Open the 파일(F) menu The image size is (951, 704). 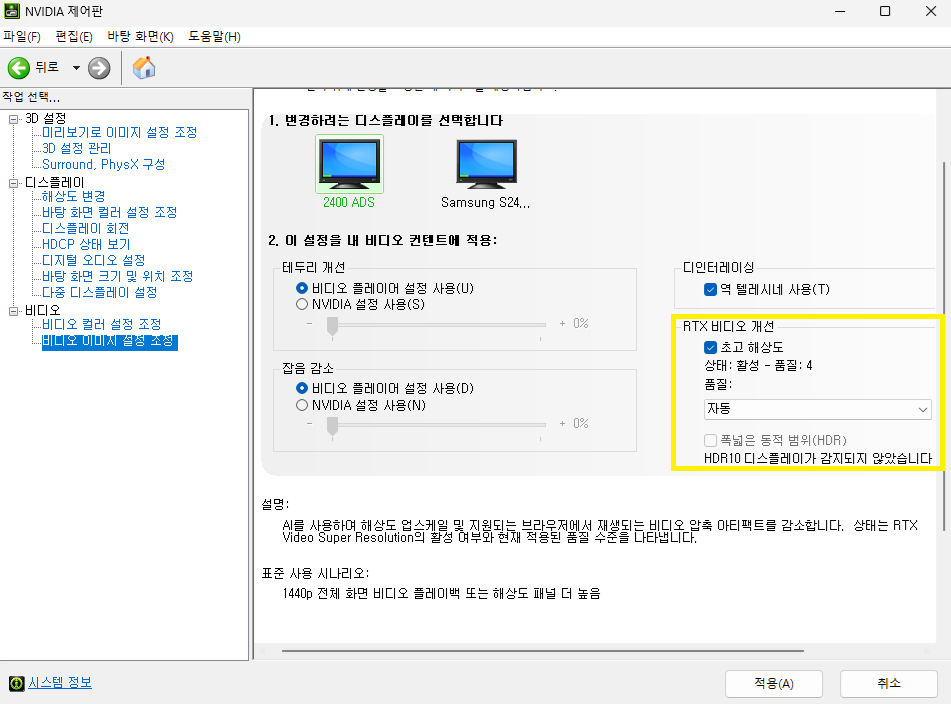[x=21, y=37]
